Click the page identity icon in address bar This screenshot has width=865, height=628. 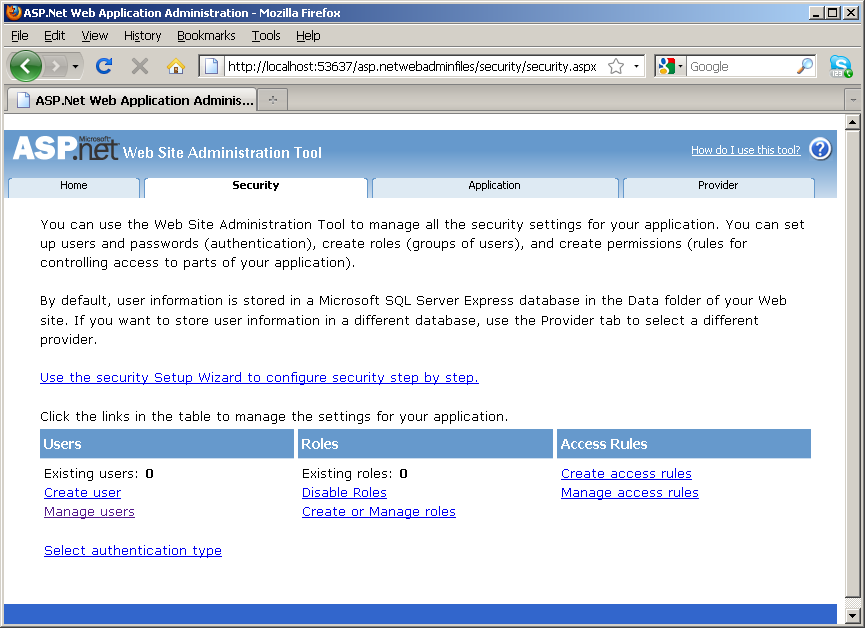(211, 66)
